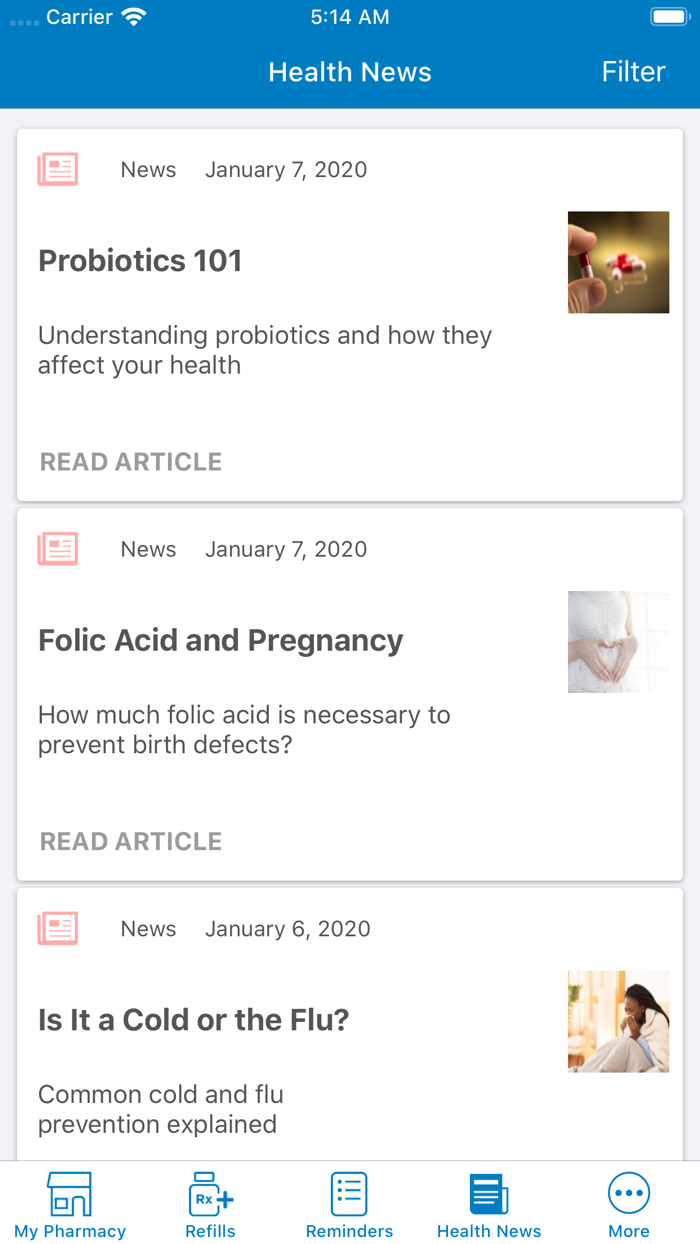The height and width of the screenshot is (1244, 700).
Task: Open the More ellipsis icon
Action: coord(629,1194)
